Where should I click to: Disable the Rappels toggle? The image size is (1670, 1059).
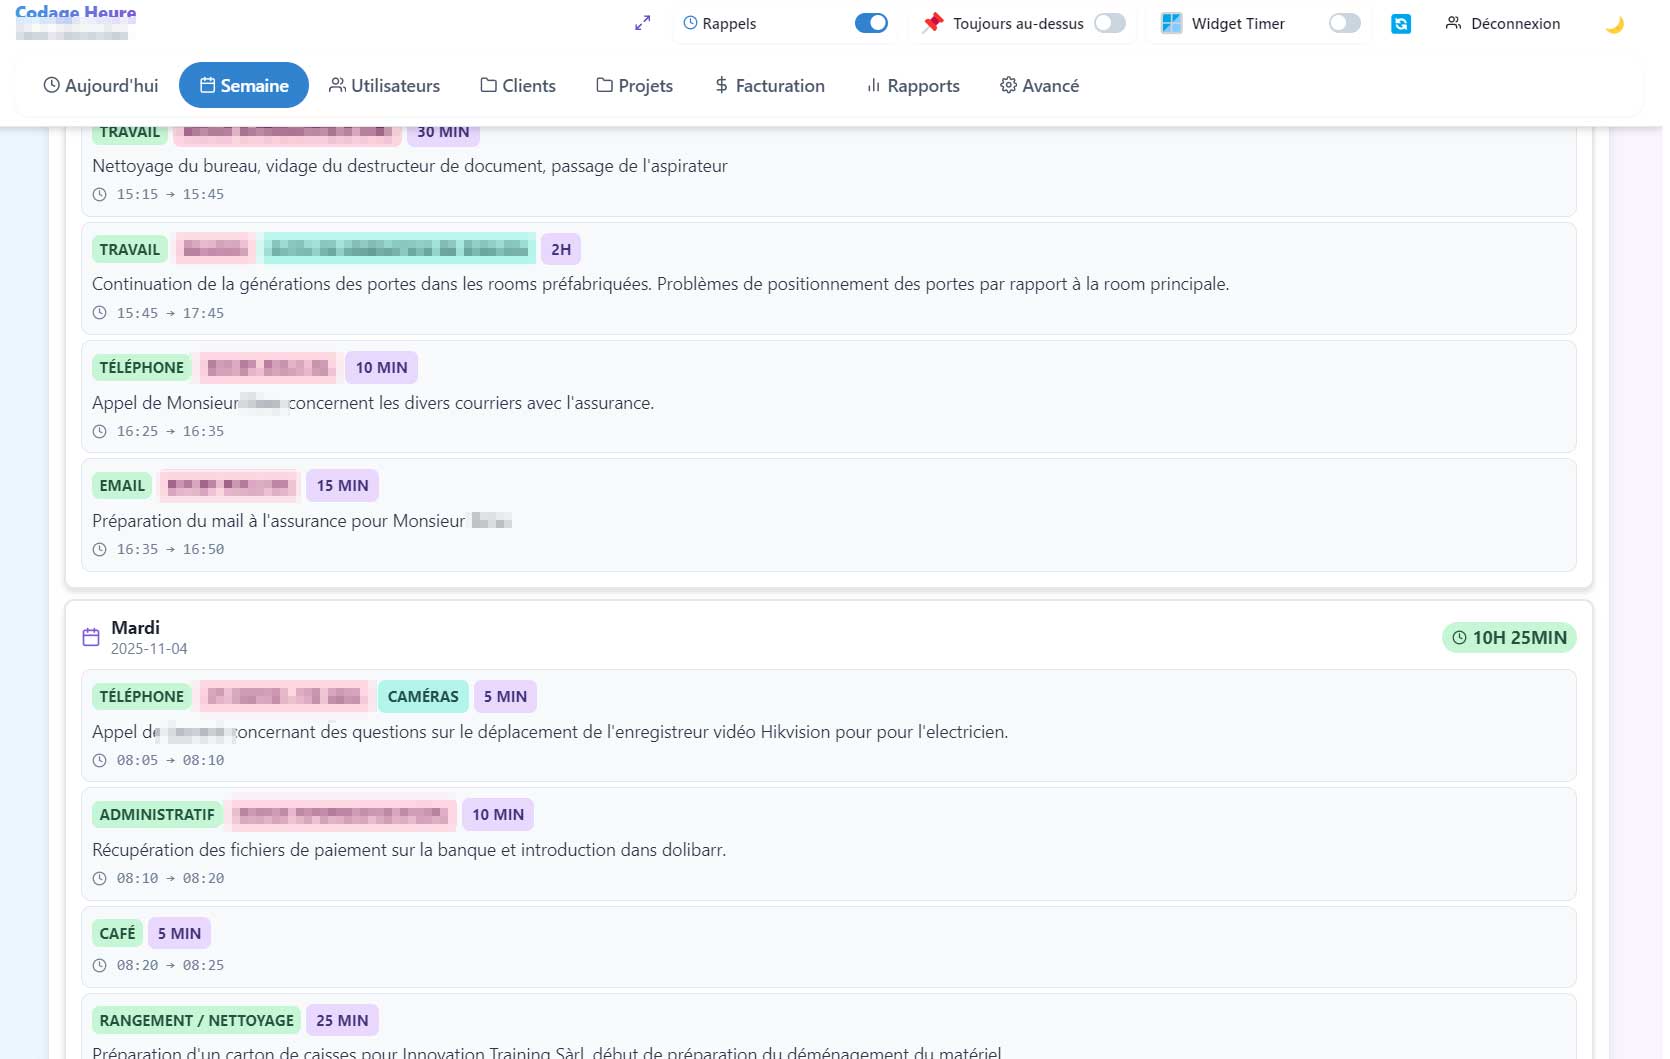[x=871, y=22]
